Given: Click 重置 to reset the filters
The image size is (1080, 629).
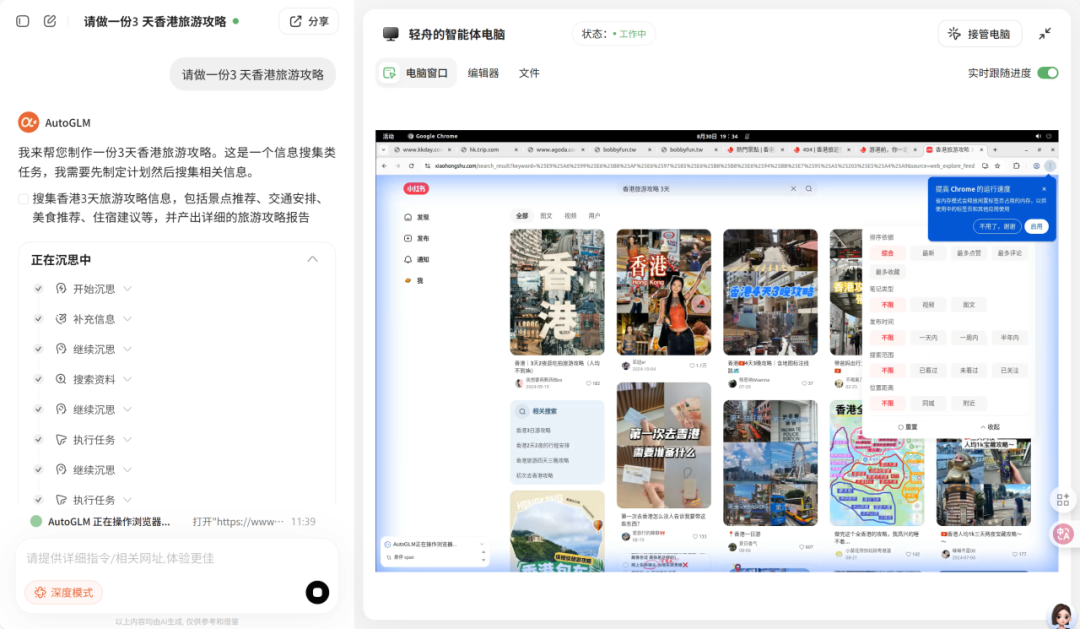Looking at the screenshot, I should [908, 427].
